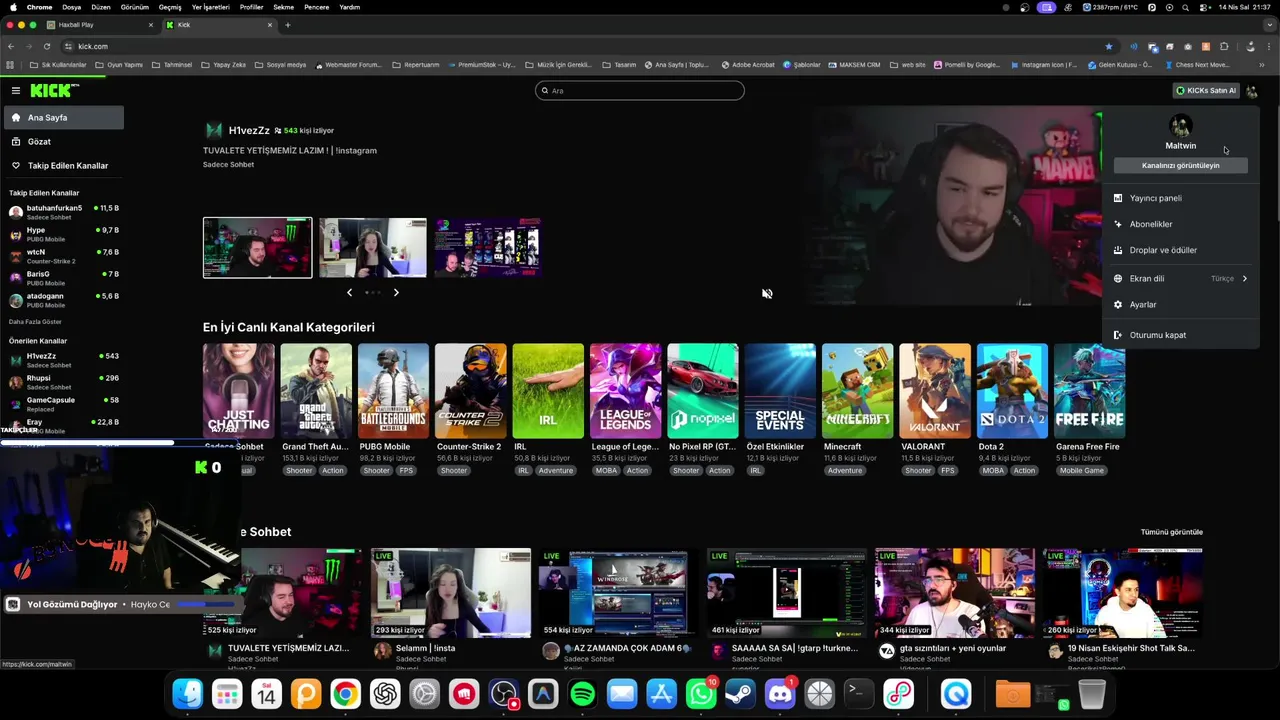
Task: Click the search field Ara
Action: (640, 91)
